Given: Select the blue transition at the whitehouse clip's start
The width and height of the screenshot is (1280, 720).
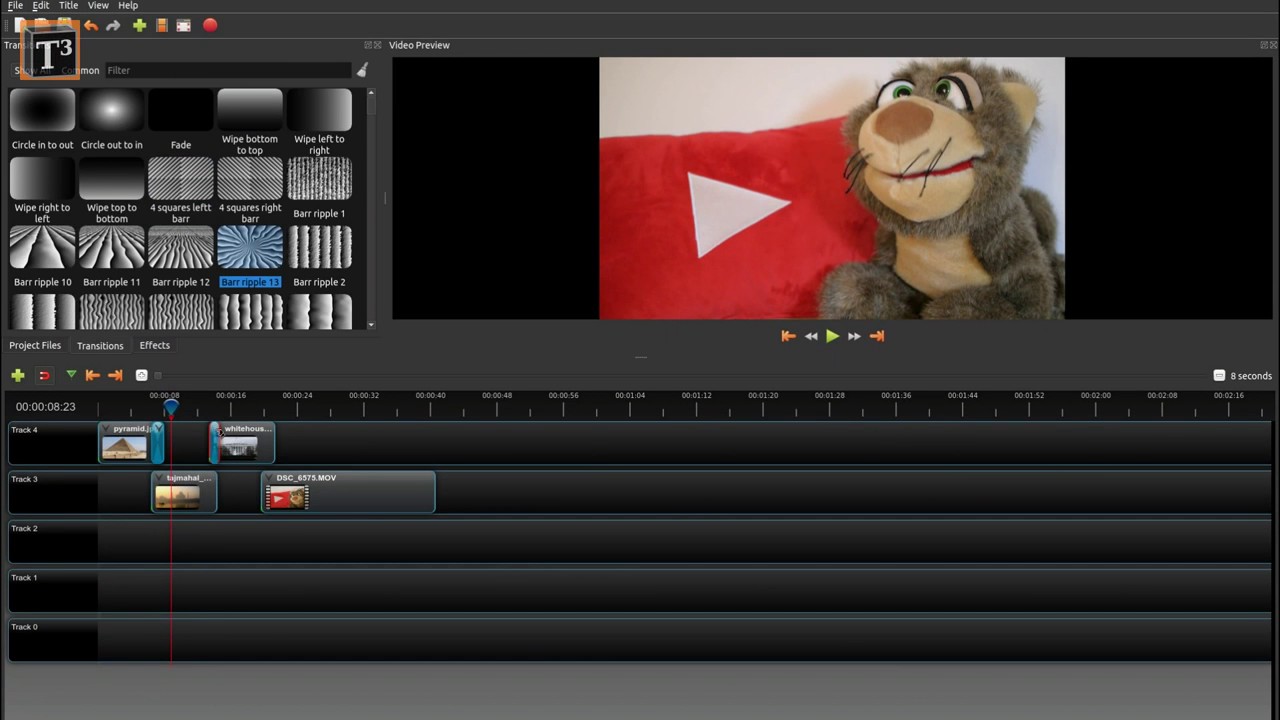Looking at the screenshot, I should tap(214, 442).
